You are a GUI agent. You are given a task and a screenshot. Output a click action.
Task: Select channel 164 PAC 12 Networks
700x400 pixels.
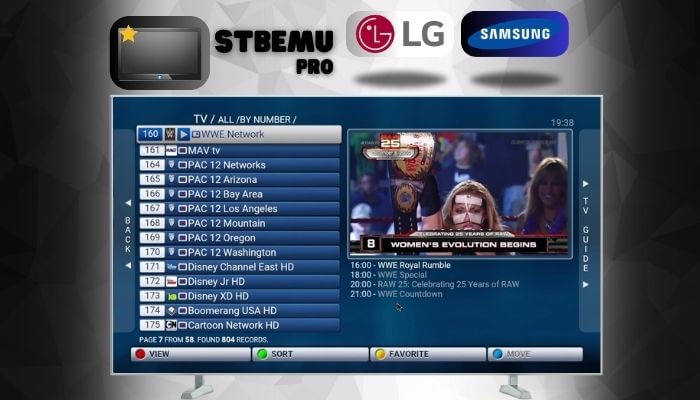coord(240,165)
